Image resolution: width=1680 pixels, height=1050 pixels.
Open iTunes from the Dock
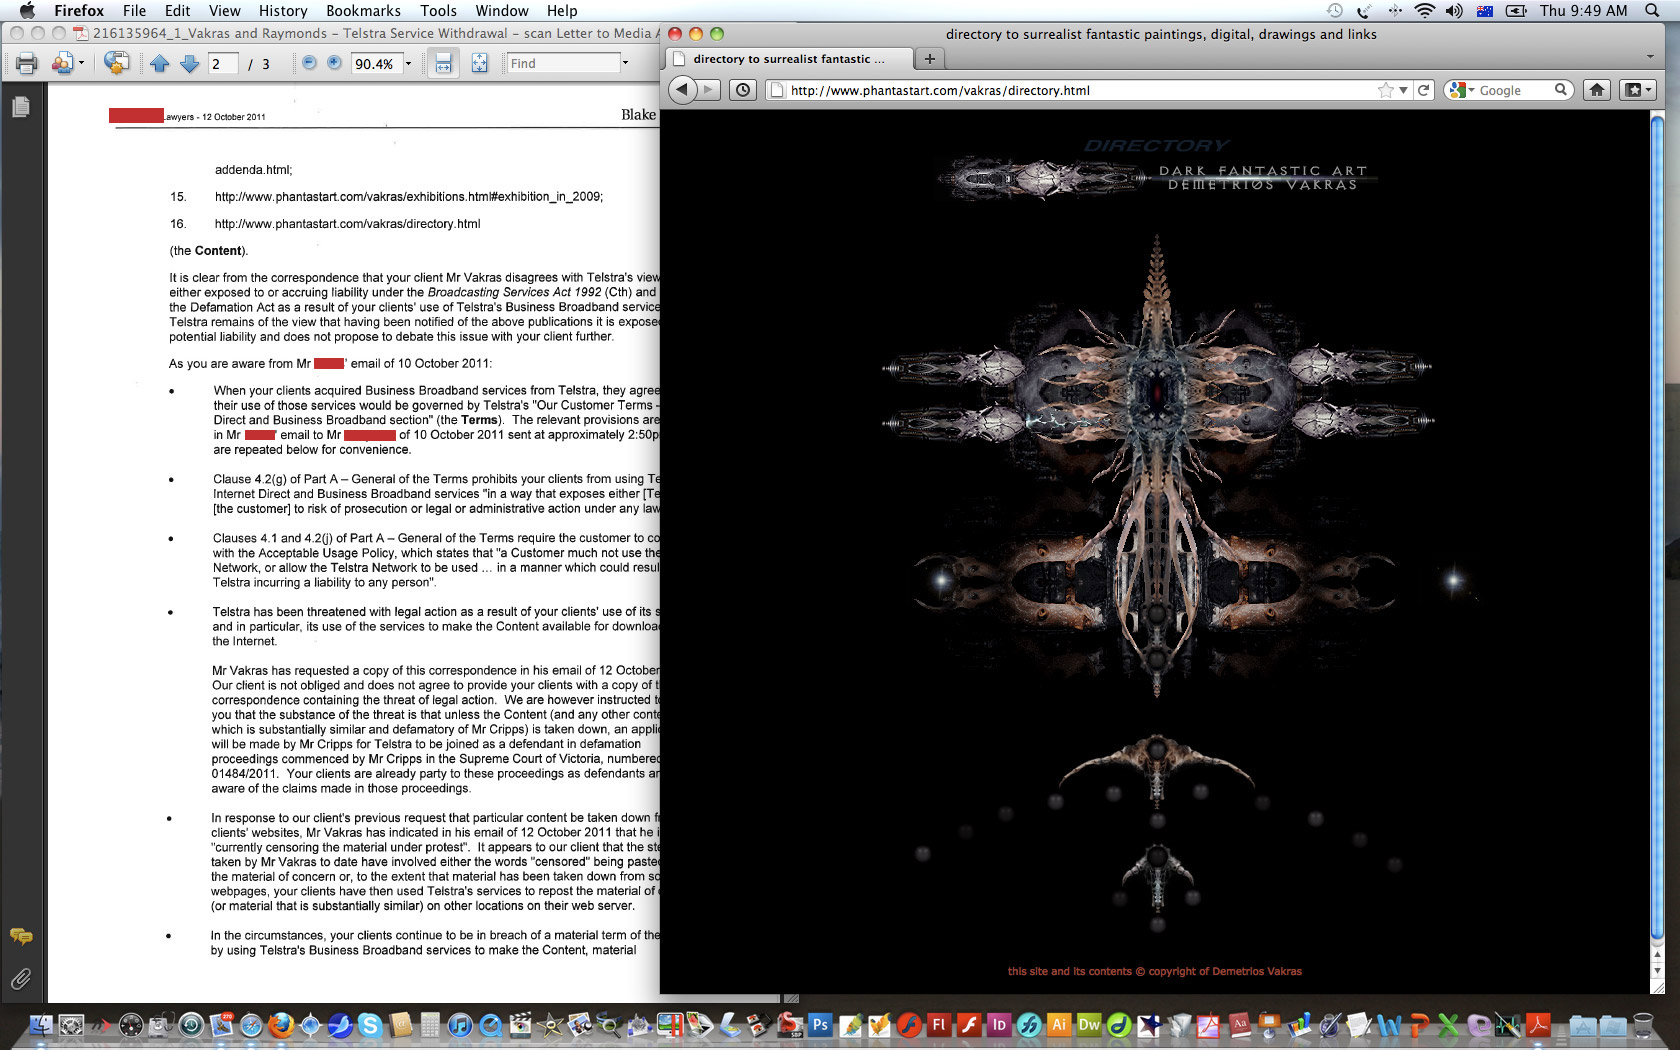coord(460,1025)
